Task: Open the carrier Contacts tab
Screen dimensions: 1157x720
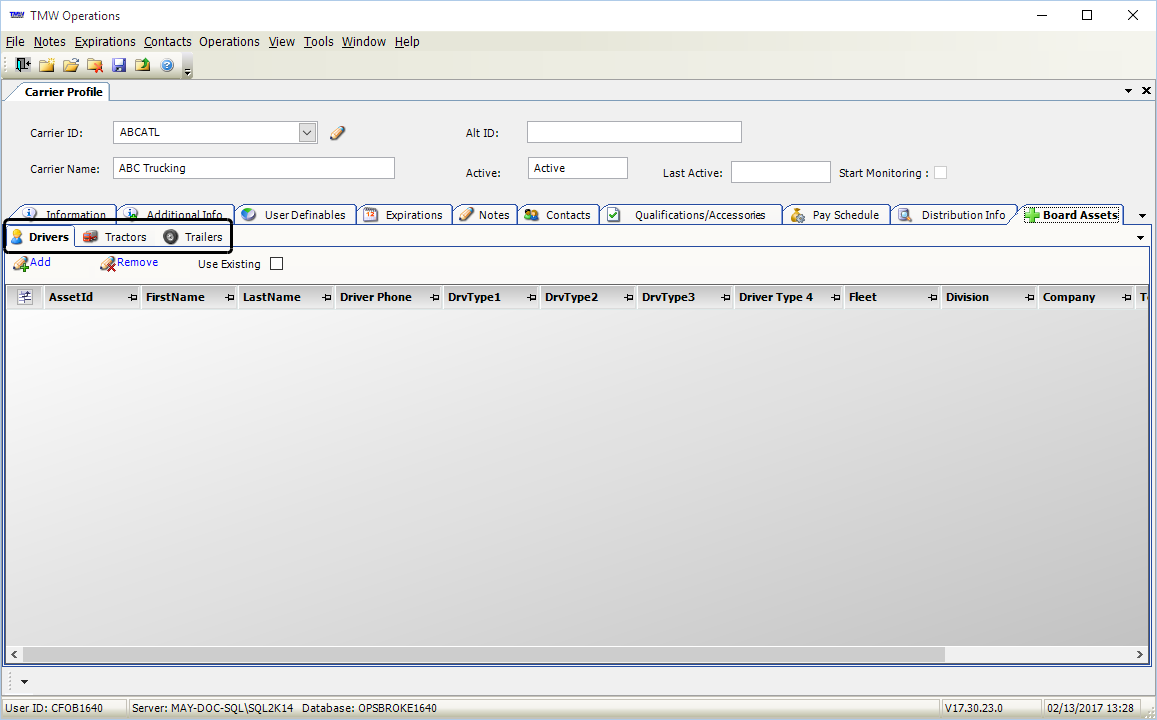Action: tap(558, 215)
